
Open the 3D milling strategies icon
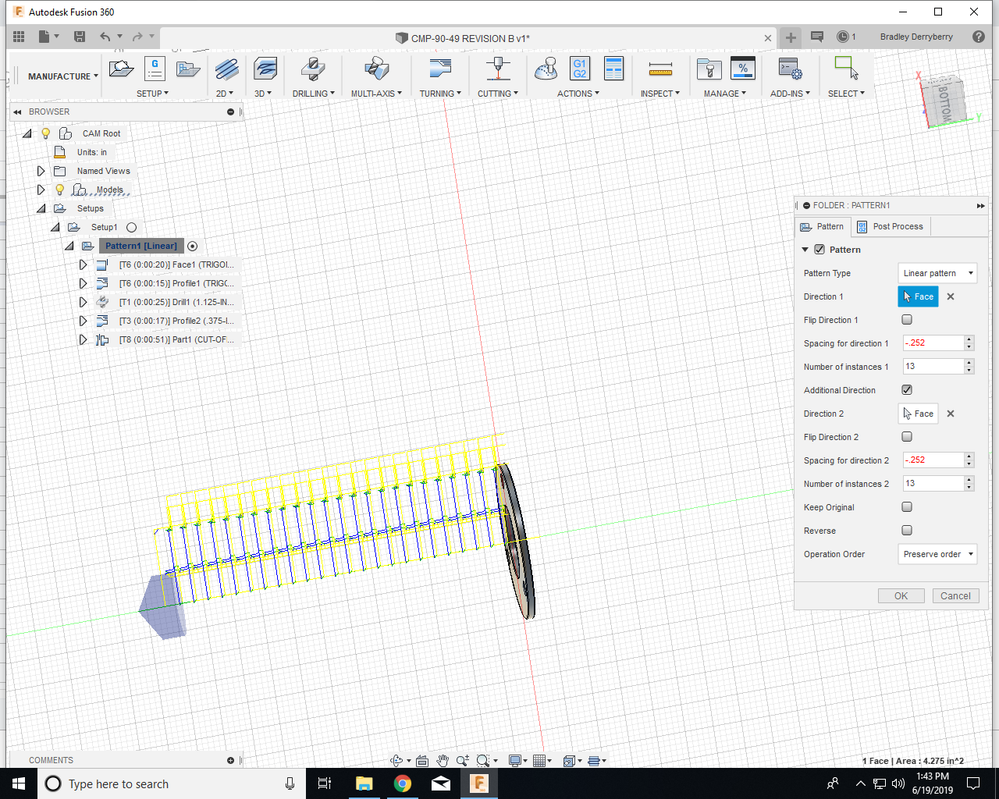(x=264, y=69)
